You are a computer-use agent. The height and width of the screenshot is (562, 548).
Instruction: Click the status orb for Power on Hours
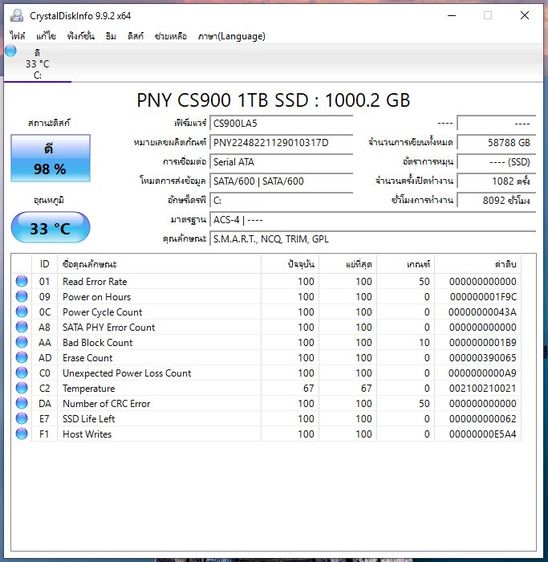(22, 296)
